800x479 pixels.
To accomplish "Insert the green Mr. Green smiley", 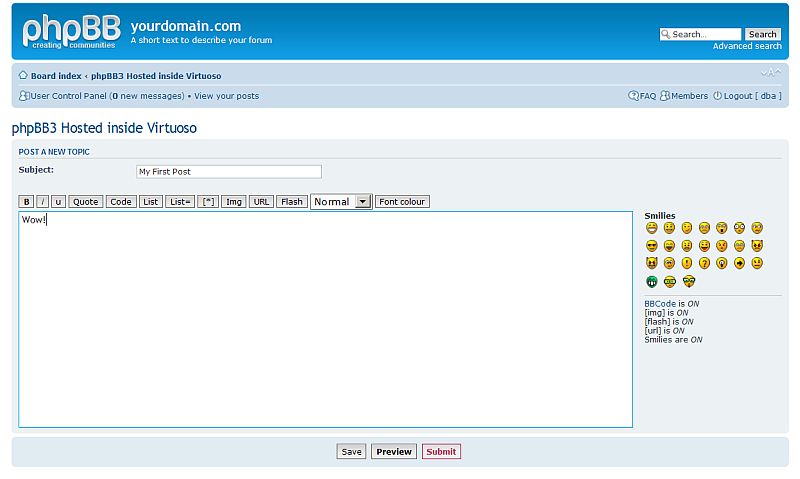I will pos(652,282).
